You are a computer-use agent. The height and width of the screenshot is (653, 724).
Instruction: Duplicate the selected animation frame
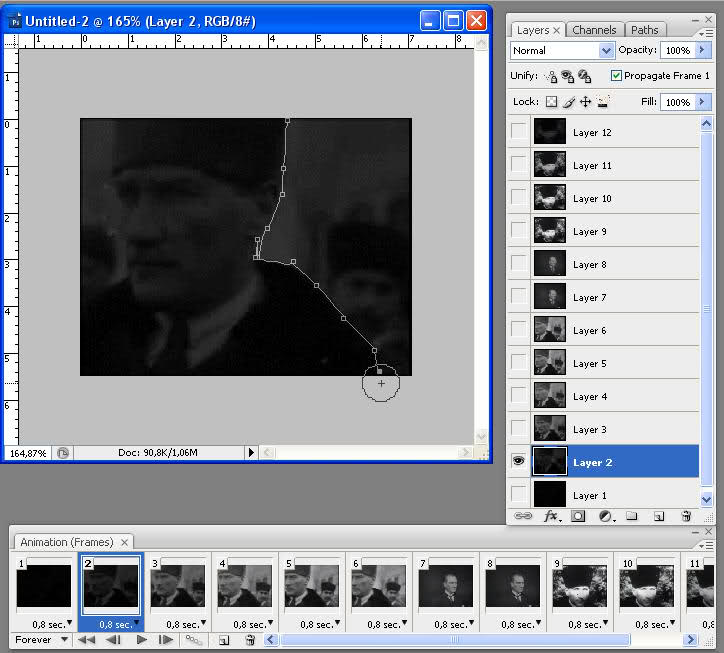[224, 640]
